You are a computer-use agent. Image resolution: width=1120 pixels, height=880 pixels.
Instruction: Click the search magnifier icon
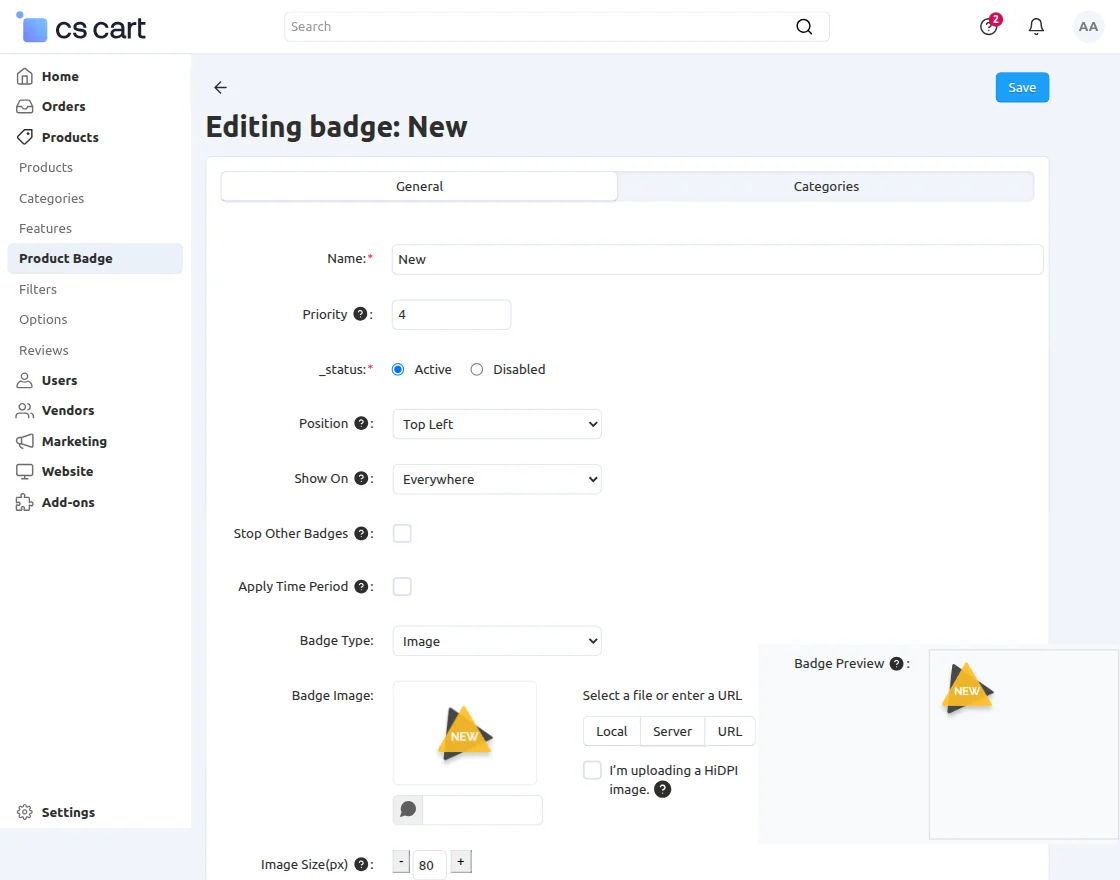point(804,27)
